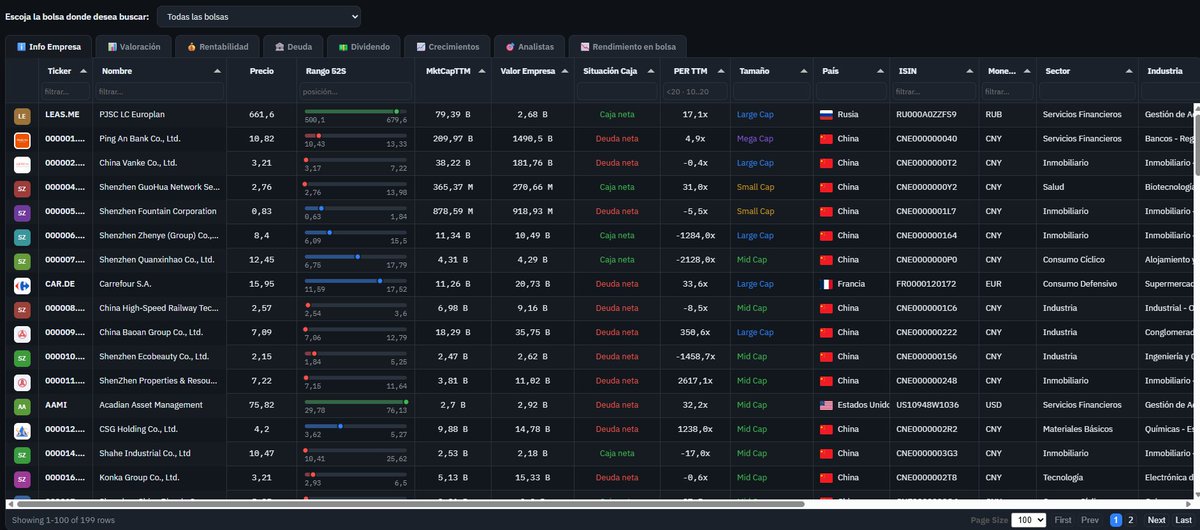The width and height of the screenshot is (1200, 530).
Task: Open the Dividendo tab
Action: pos(364,46)
